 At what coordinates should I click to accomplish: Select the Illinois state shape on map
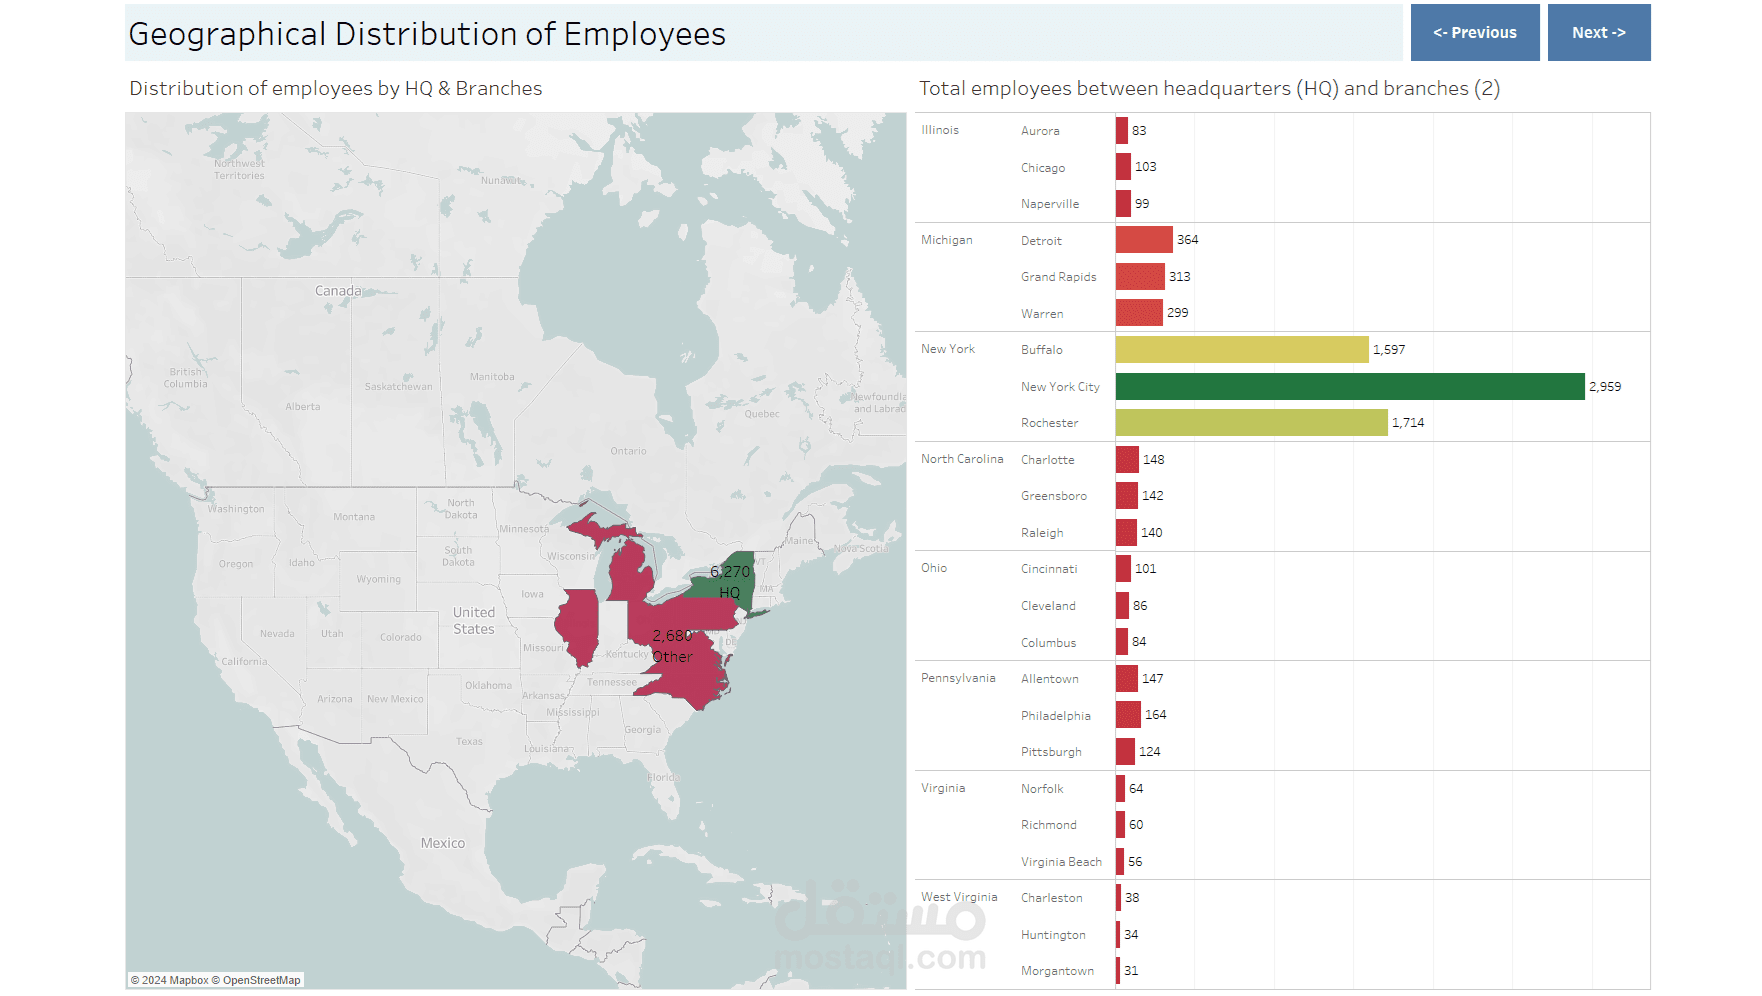pos(577,627)
